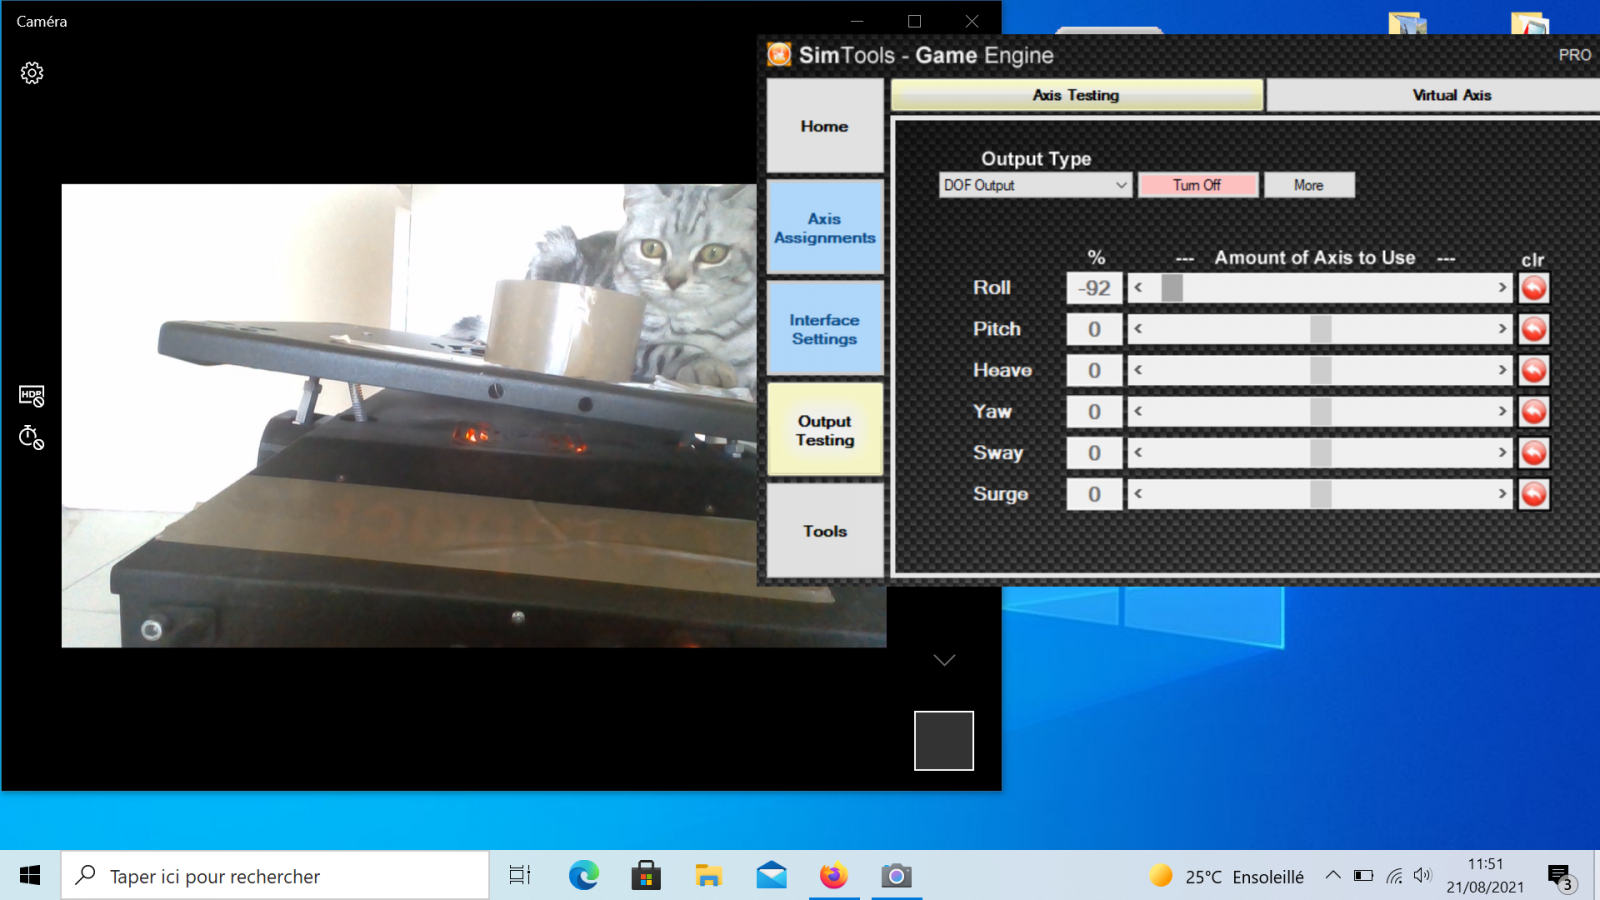
Task: Click the More button next to Turn Off
Action: click(1309, 185)
